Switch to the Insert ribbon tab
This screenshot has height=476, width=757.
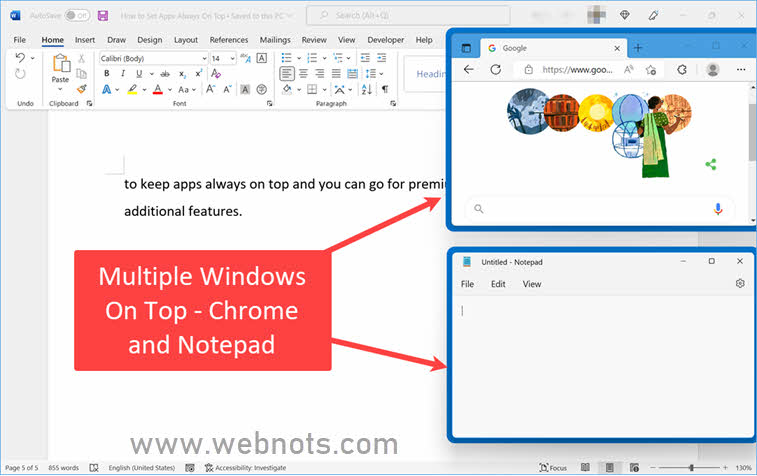84,40
